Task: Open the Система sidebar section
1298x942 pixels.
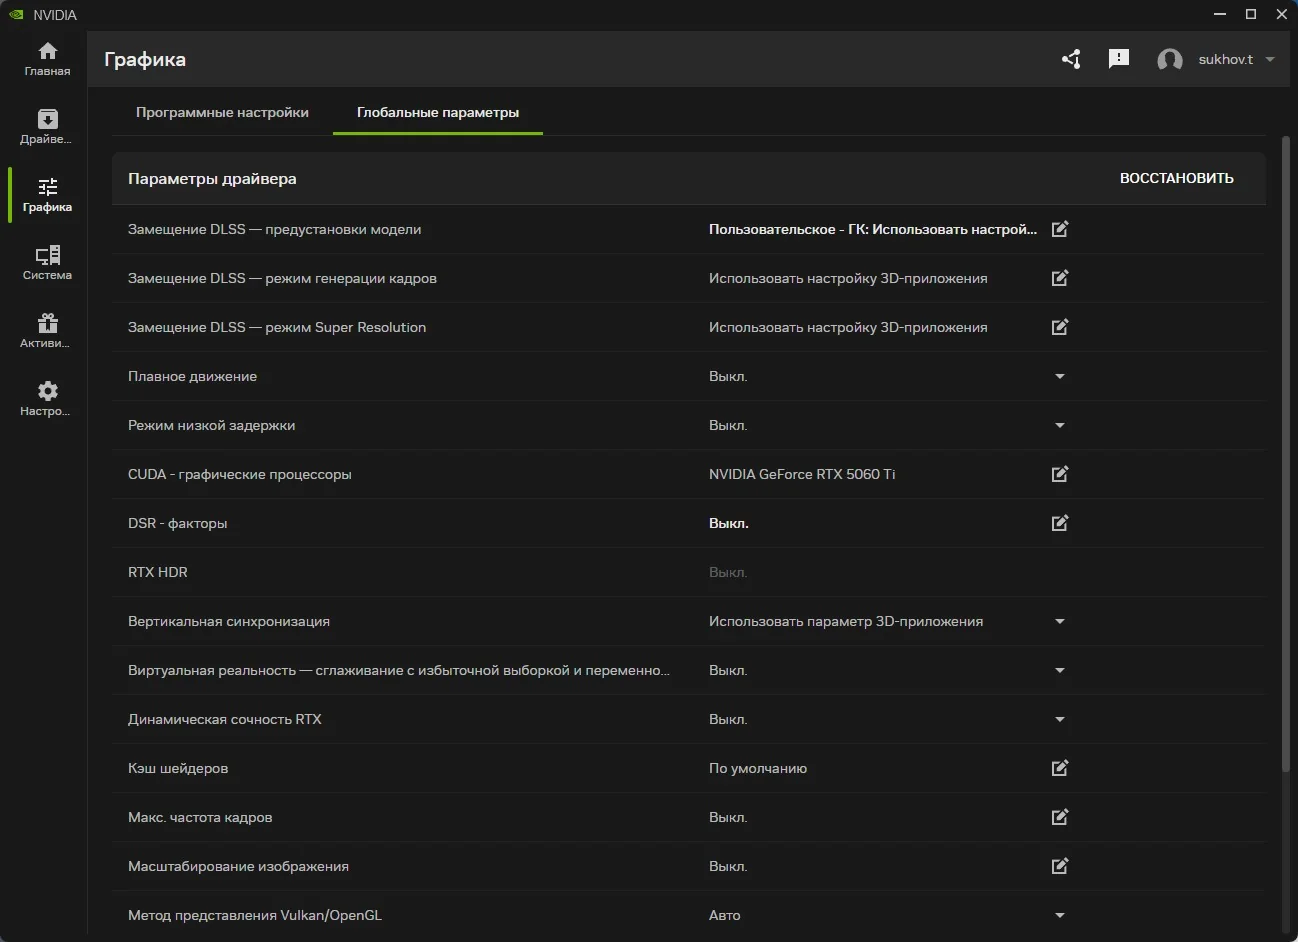Action: [x=47, y=263]
